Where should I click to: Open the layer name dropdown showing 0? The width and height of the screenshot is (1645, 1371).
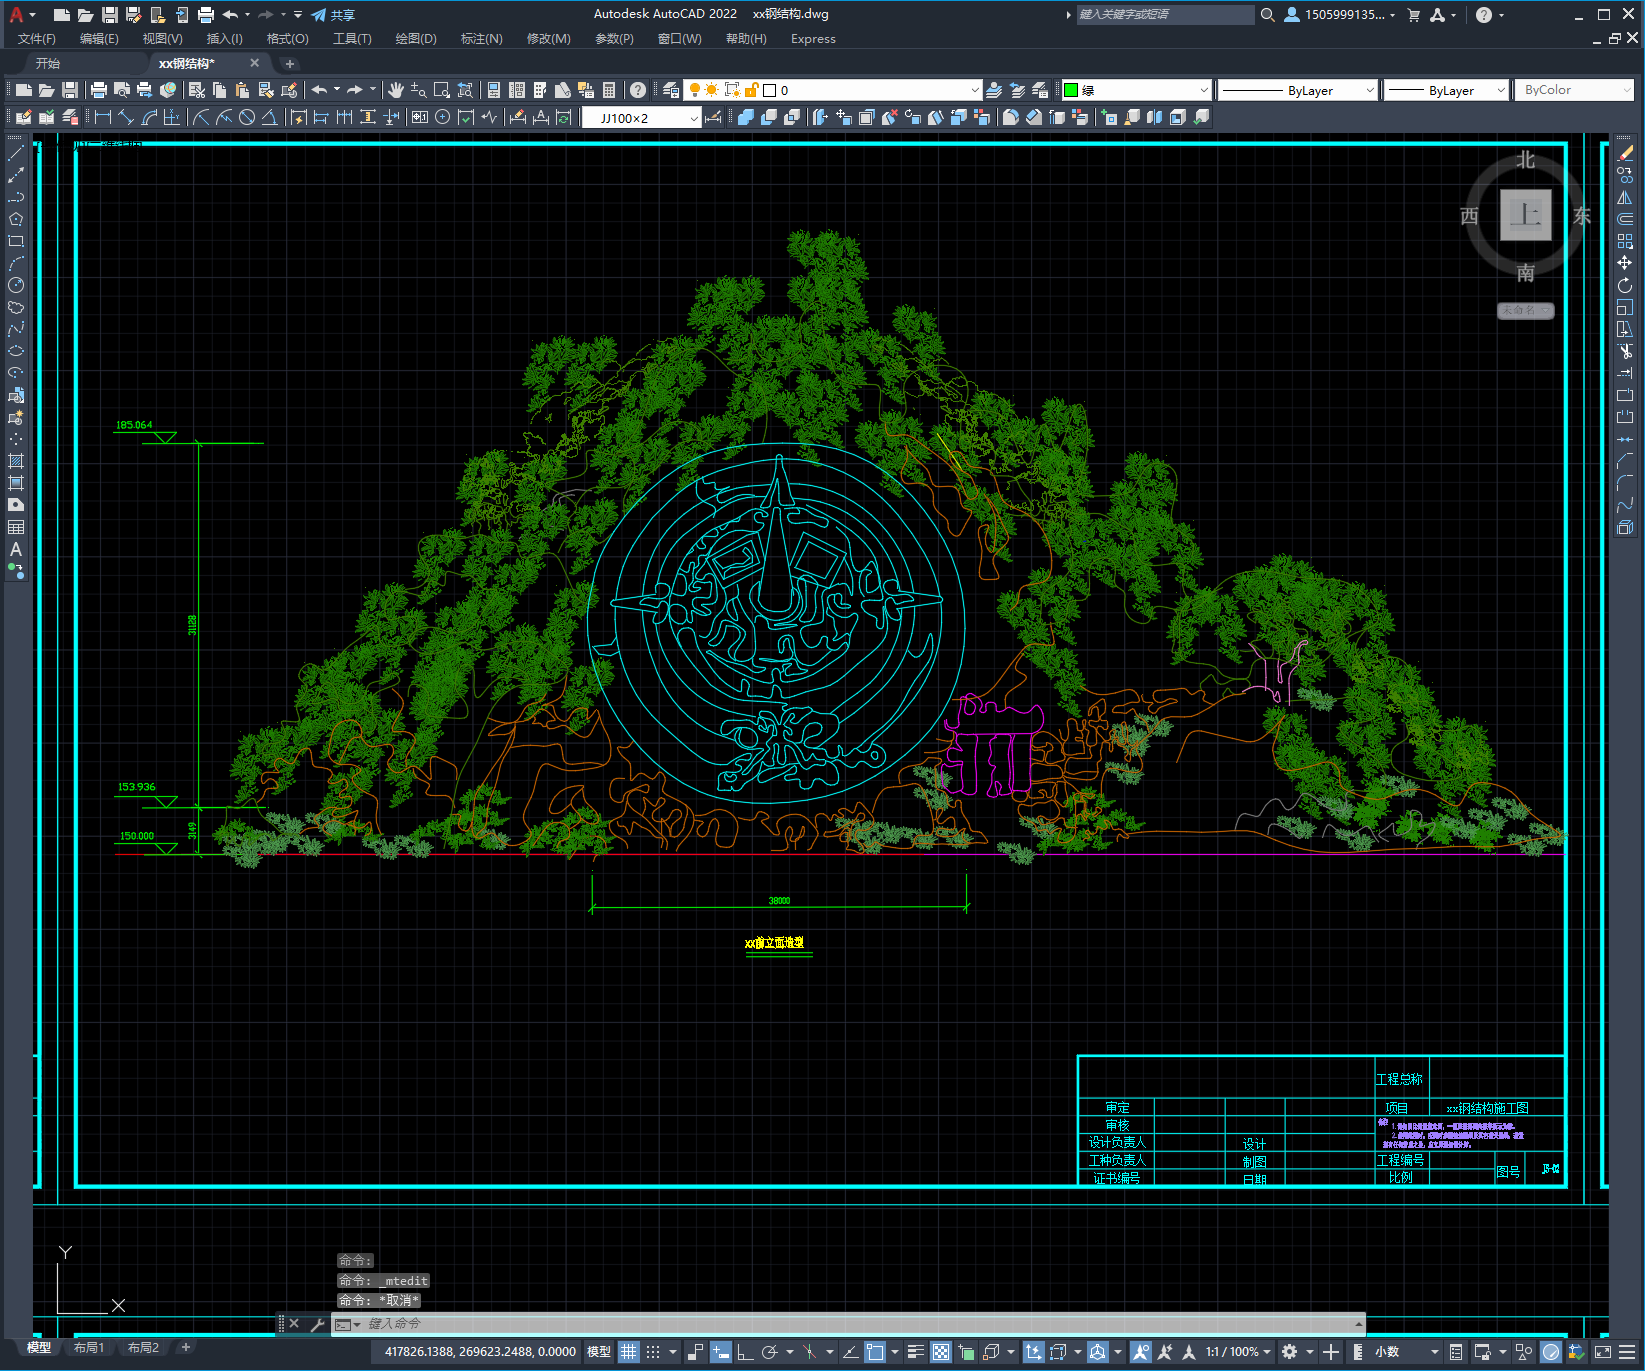(832, 90)
